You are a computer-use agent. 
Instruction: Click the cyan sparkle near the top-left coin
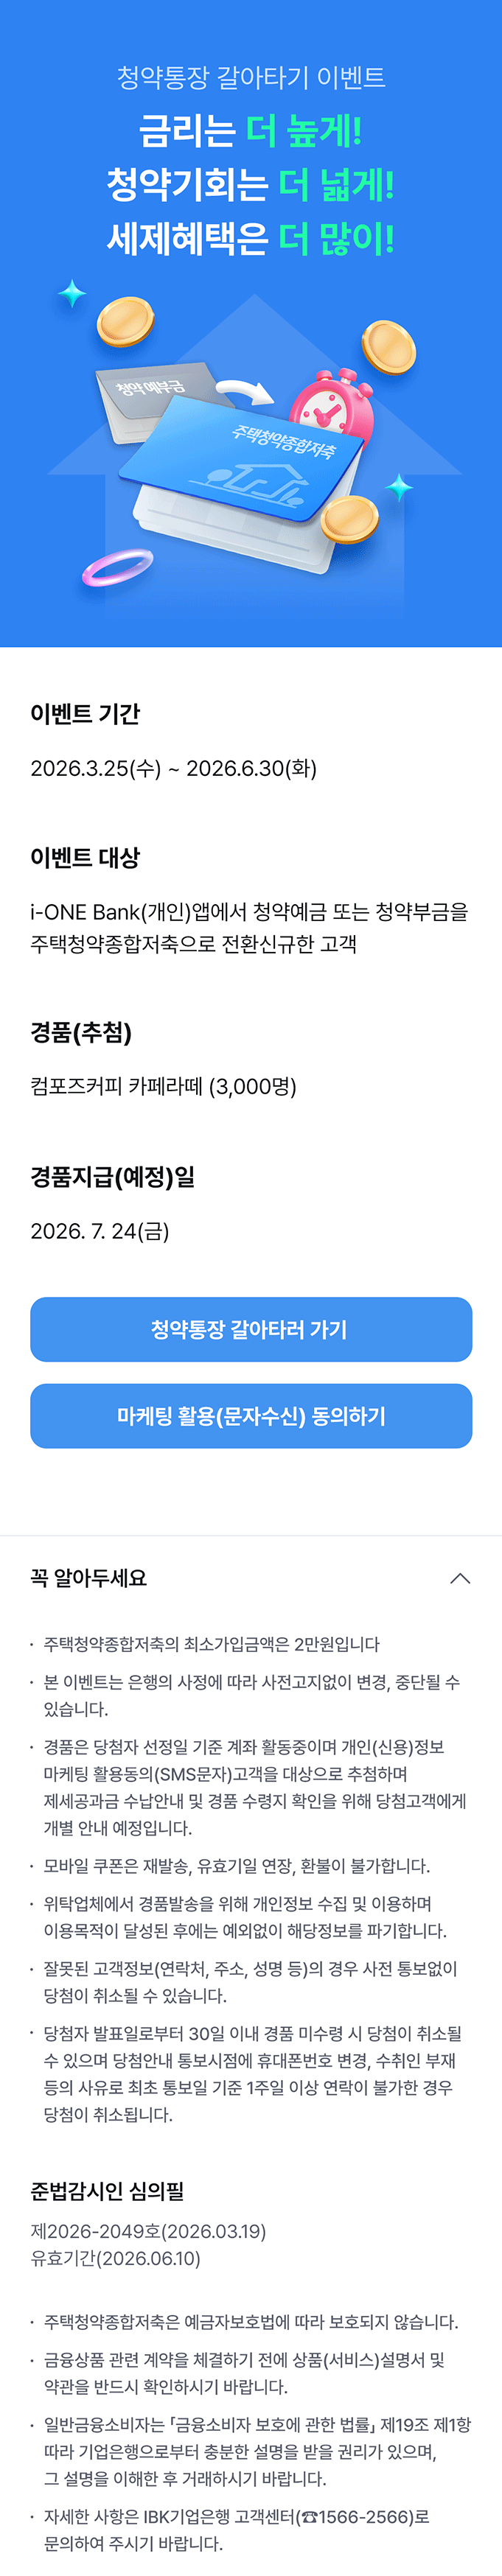72,294
